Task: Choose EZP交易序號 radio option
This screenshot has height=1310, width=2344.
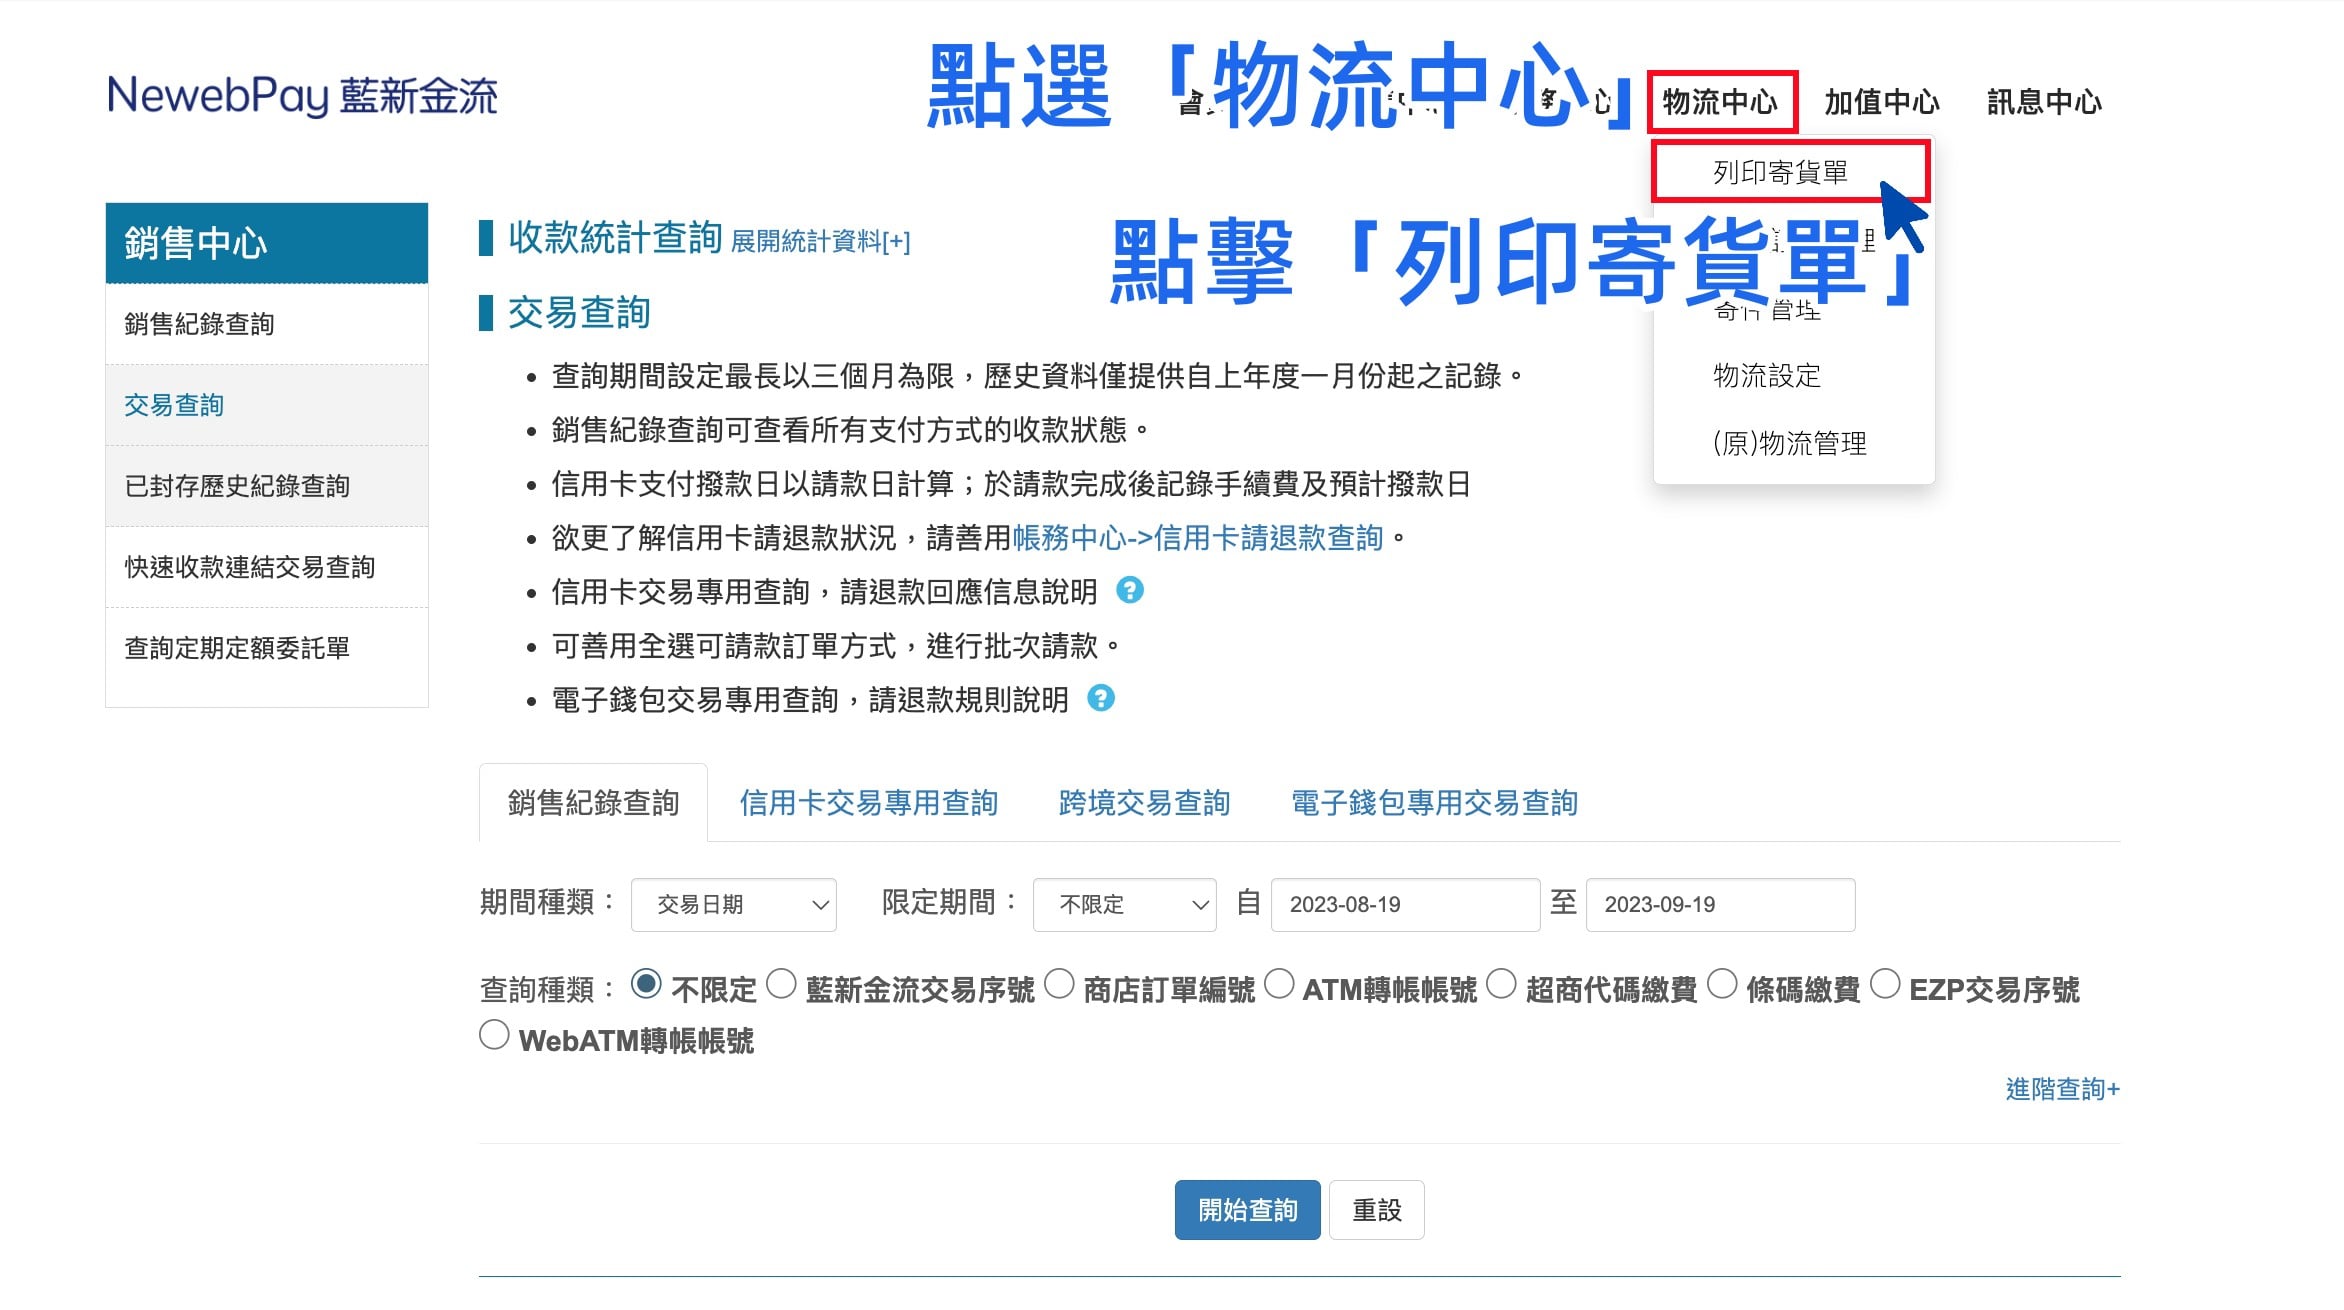Action: [x=1885, y=985]
